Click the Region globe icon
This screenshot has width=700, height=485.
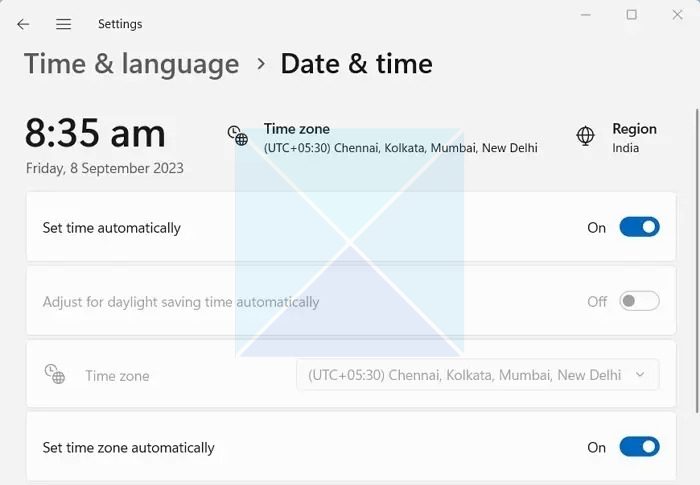point(586,136)
